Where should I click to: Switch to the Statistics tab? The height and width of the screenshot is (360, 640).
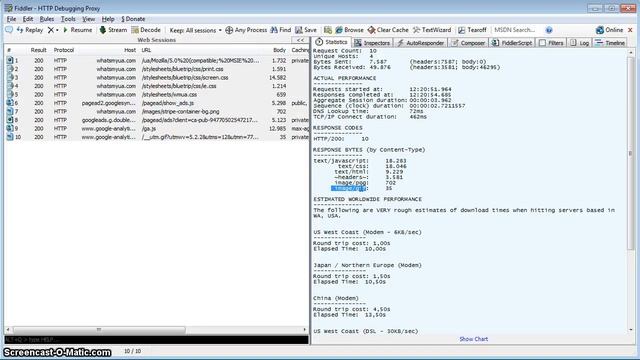(331, 42)
